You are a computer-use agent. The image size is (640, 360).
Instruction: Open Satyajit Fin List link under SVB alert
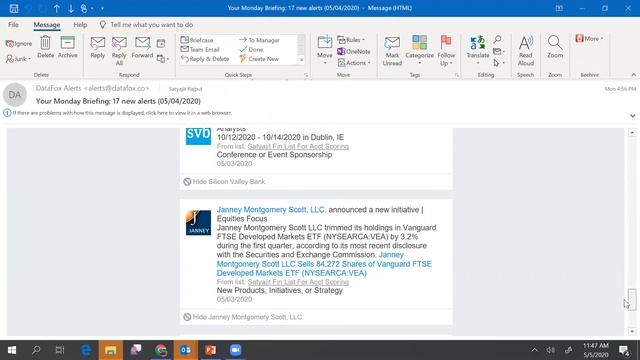pos(298,146)
